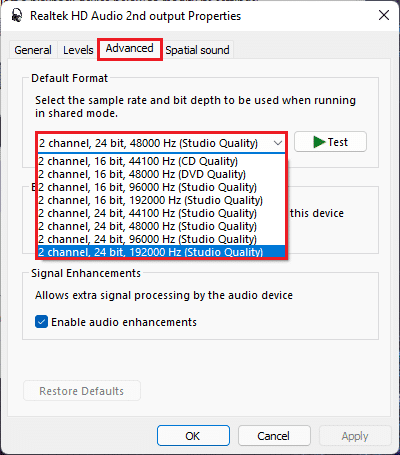Close the Realtek HD Audio Properties dialog
400x455 pixels.
[x=384, y=15]
